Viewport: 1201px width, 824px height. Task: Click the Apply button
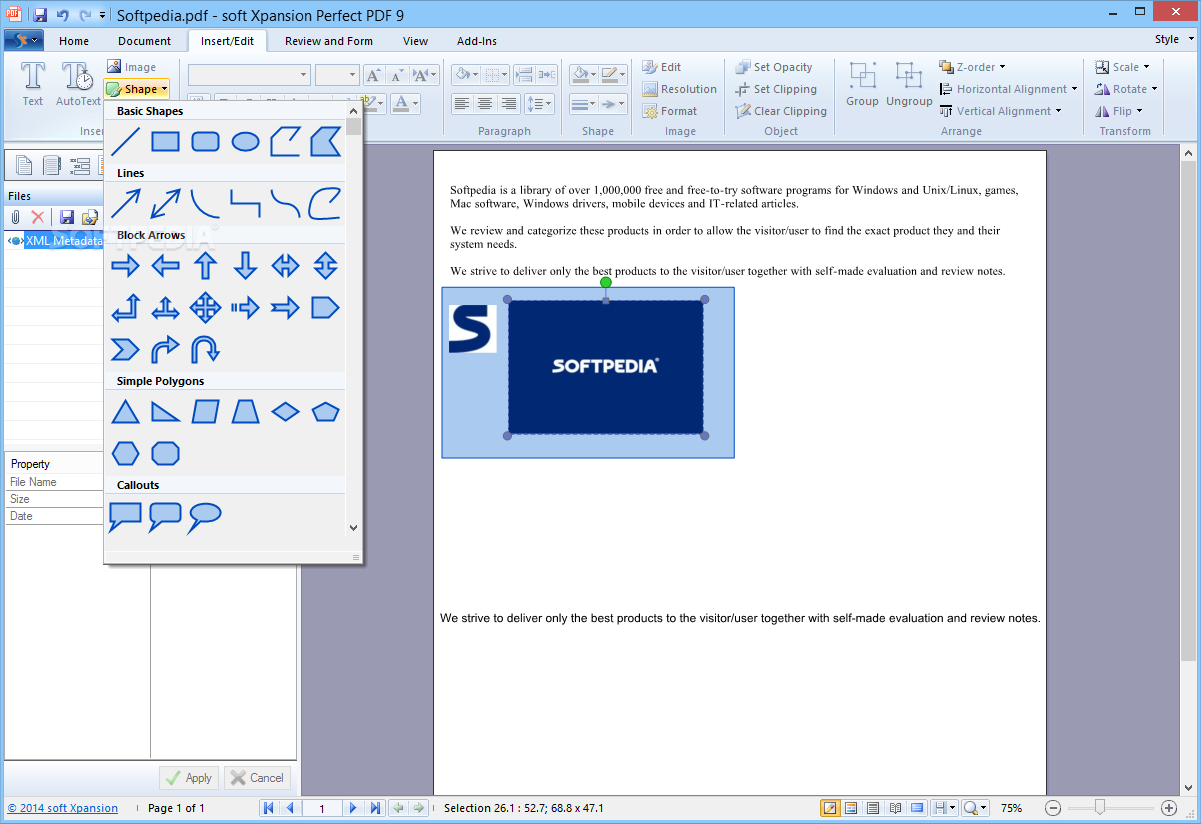pos(189,778)
